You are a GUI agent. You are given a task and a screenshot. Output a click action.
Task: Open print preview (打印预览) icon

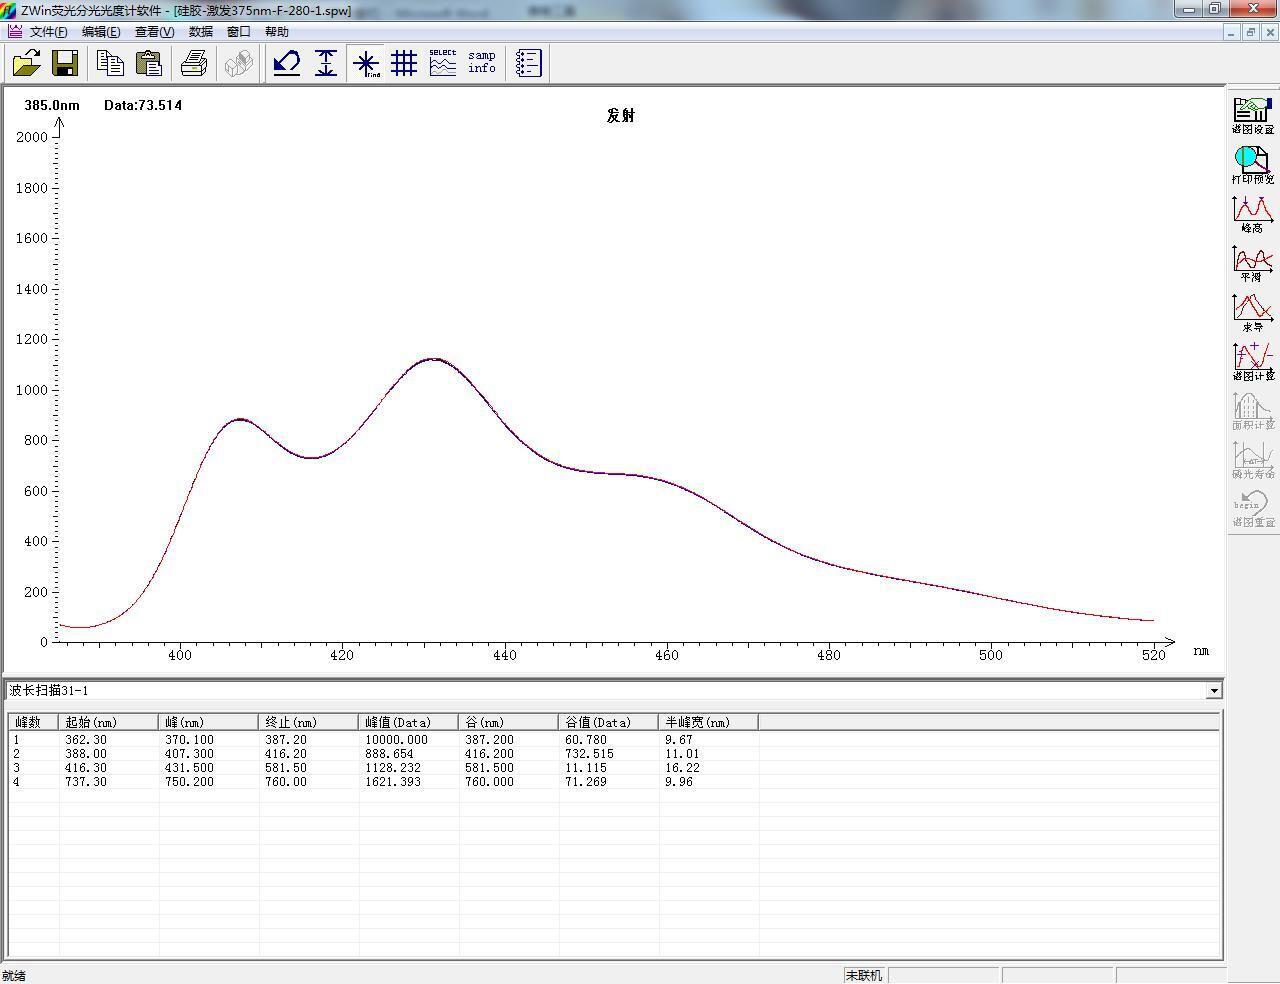pos(1253,164)
